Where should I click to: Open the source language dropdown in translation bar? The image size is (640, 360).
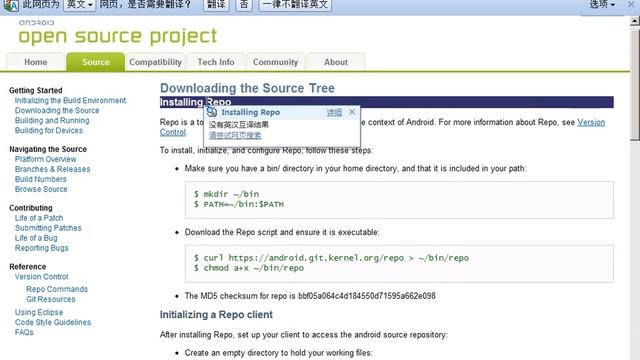click(x=80, y=5)
